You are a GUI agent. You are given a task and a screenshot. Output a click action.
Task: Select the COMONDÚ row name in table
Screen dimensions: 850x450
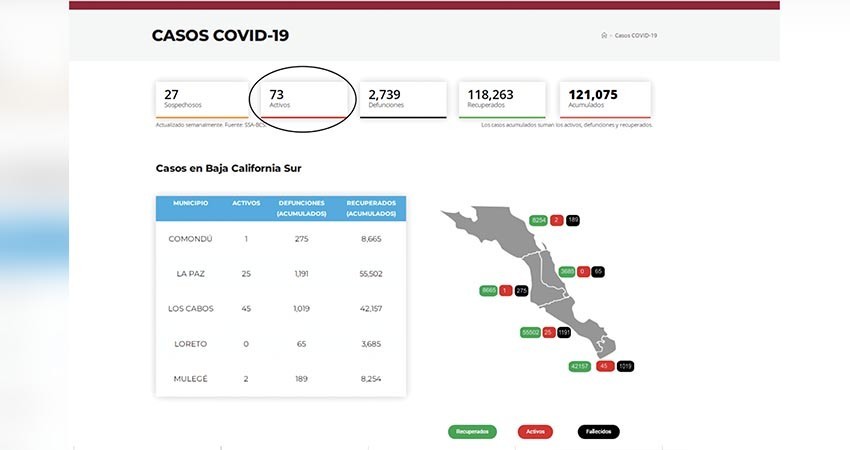[190, 239]
